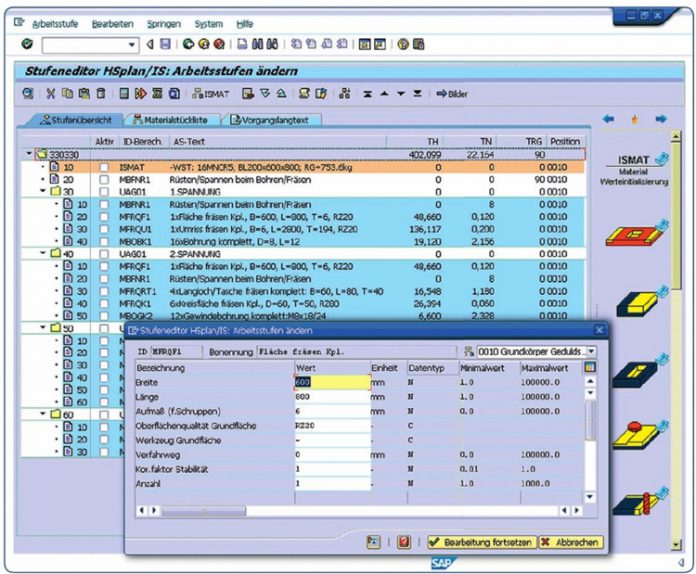Open the Hilfe menu
696x574 pixels.
(245, 24)
